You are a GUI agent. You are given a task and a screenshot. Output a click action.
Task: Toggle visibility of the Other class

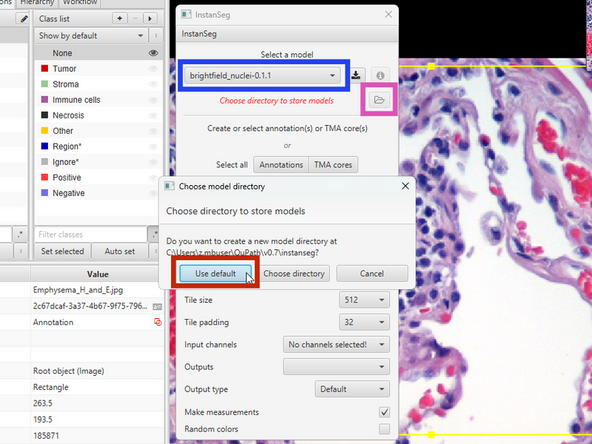(x=153, y=131)
